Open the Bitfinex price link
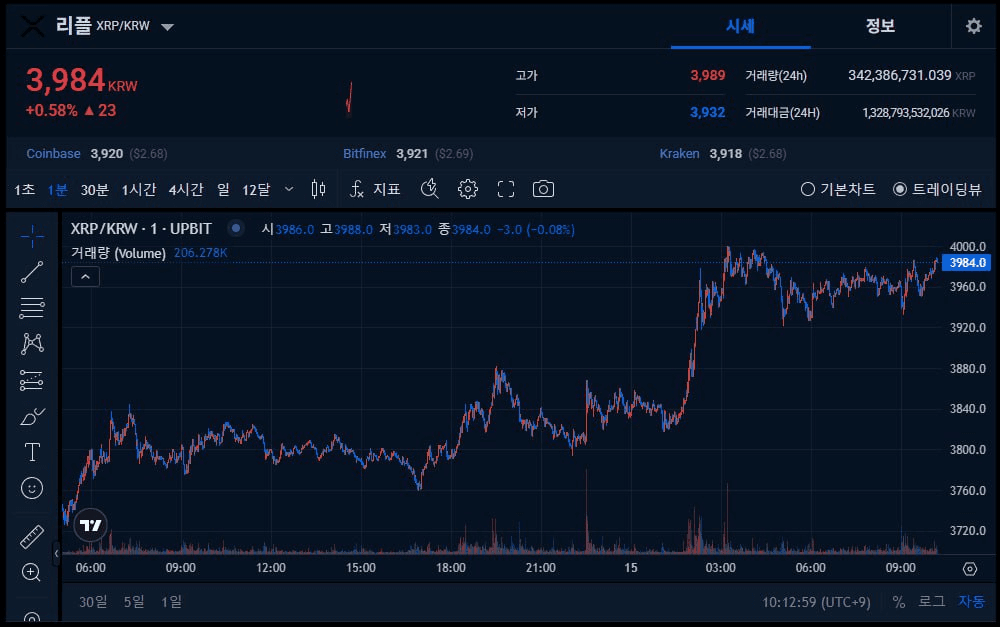 (x=364, y=154)
